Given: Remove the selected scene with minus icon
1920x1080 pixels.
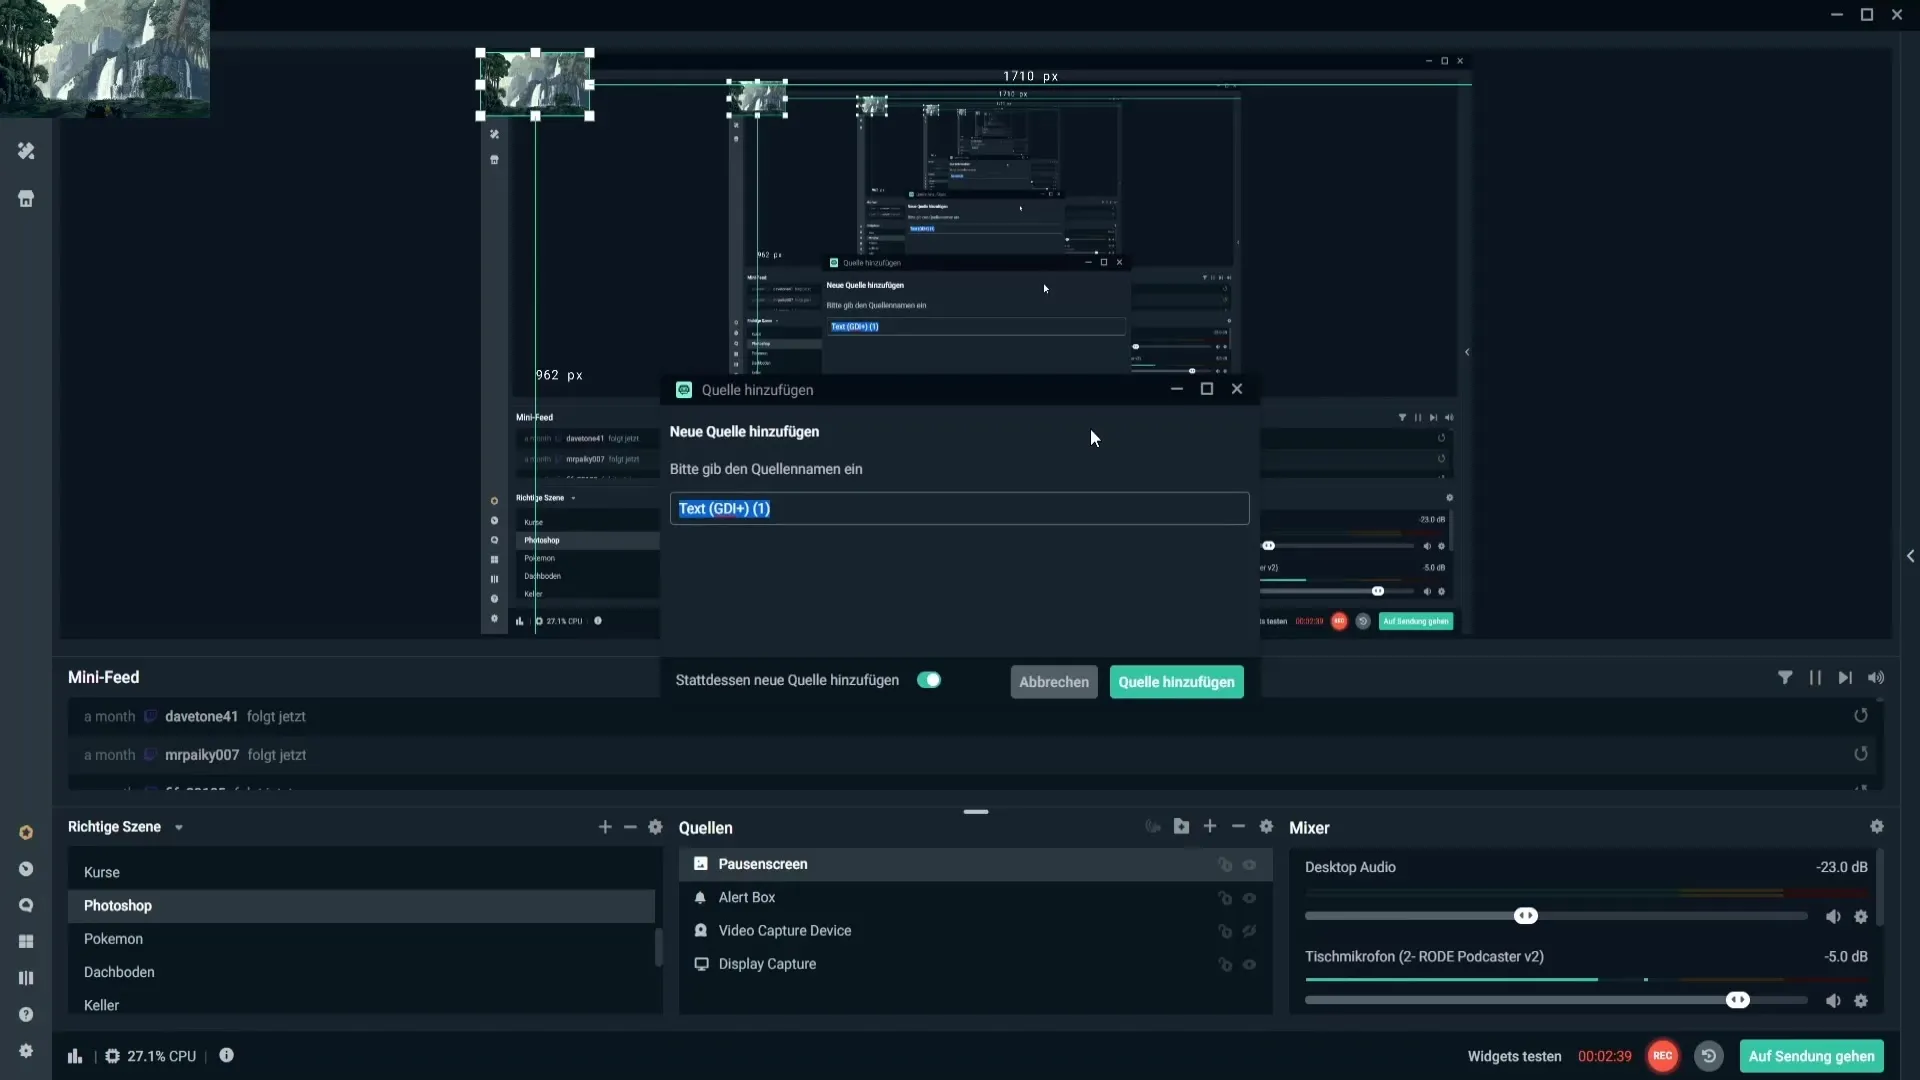Looking at the screenshot, I should pyautogui.click(x=630, y=827).
